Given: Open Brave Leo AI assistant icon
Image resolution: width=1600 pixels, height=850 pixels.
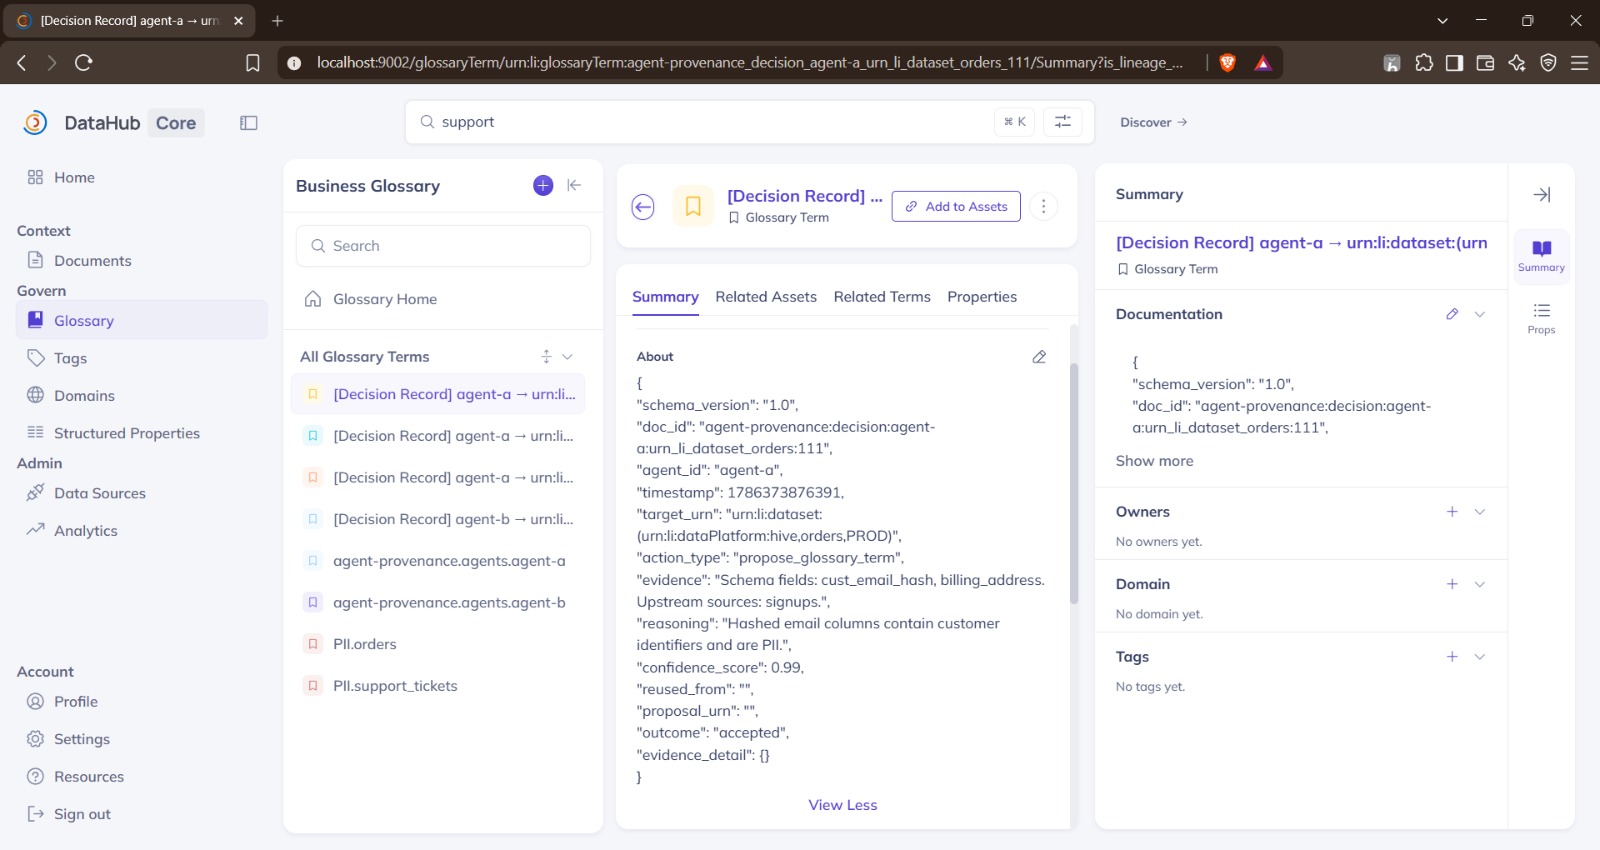Looking at the screenshot, I should pyautogui.click(x=1517, y=63).
